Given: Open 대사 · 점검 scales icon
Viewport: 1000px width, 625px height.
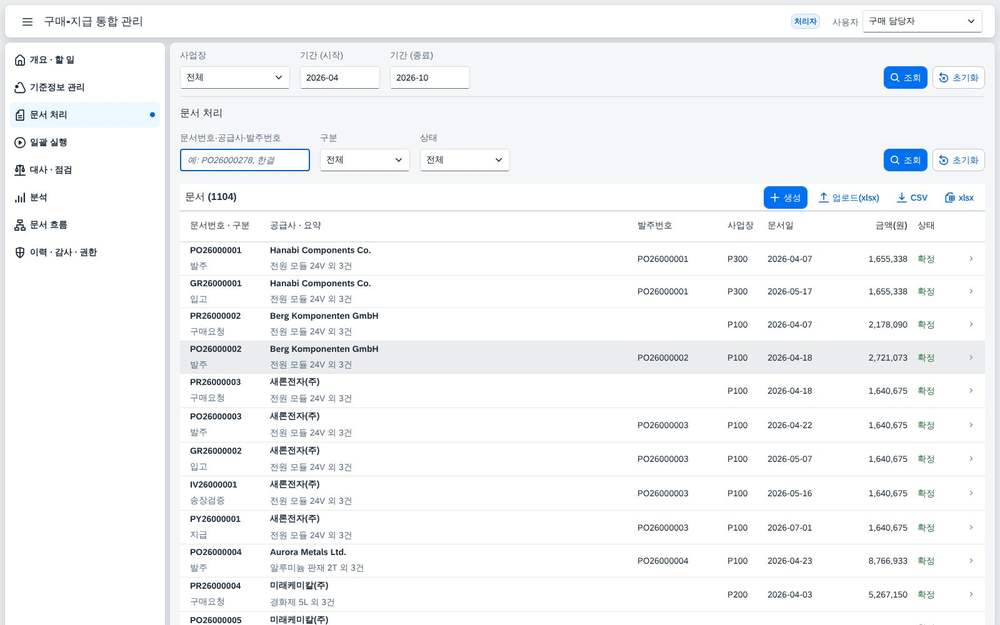Looking at the screenshot, I should pyautogui.click(x=20, y=170).
